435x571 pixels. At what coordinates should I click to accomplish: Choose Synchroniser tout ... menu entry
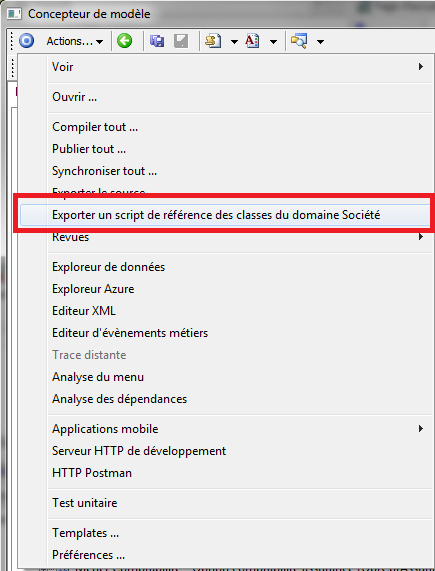(104, 171)
